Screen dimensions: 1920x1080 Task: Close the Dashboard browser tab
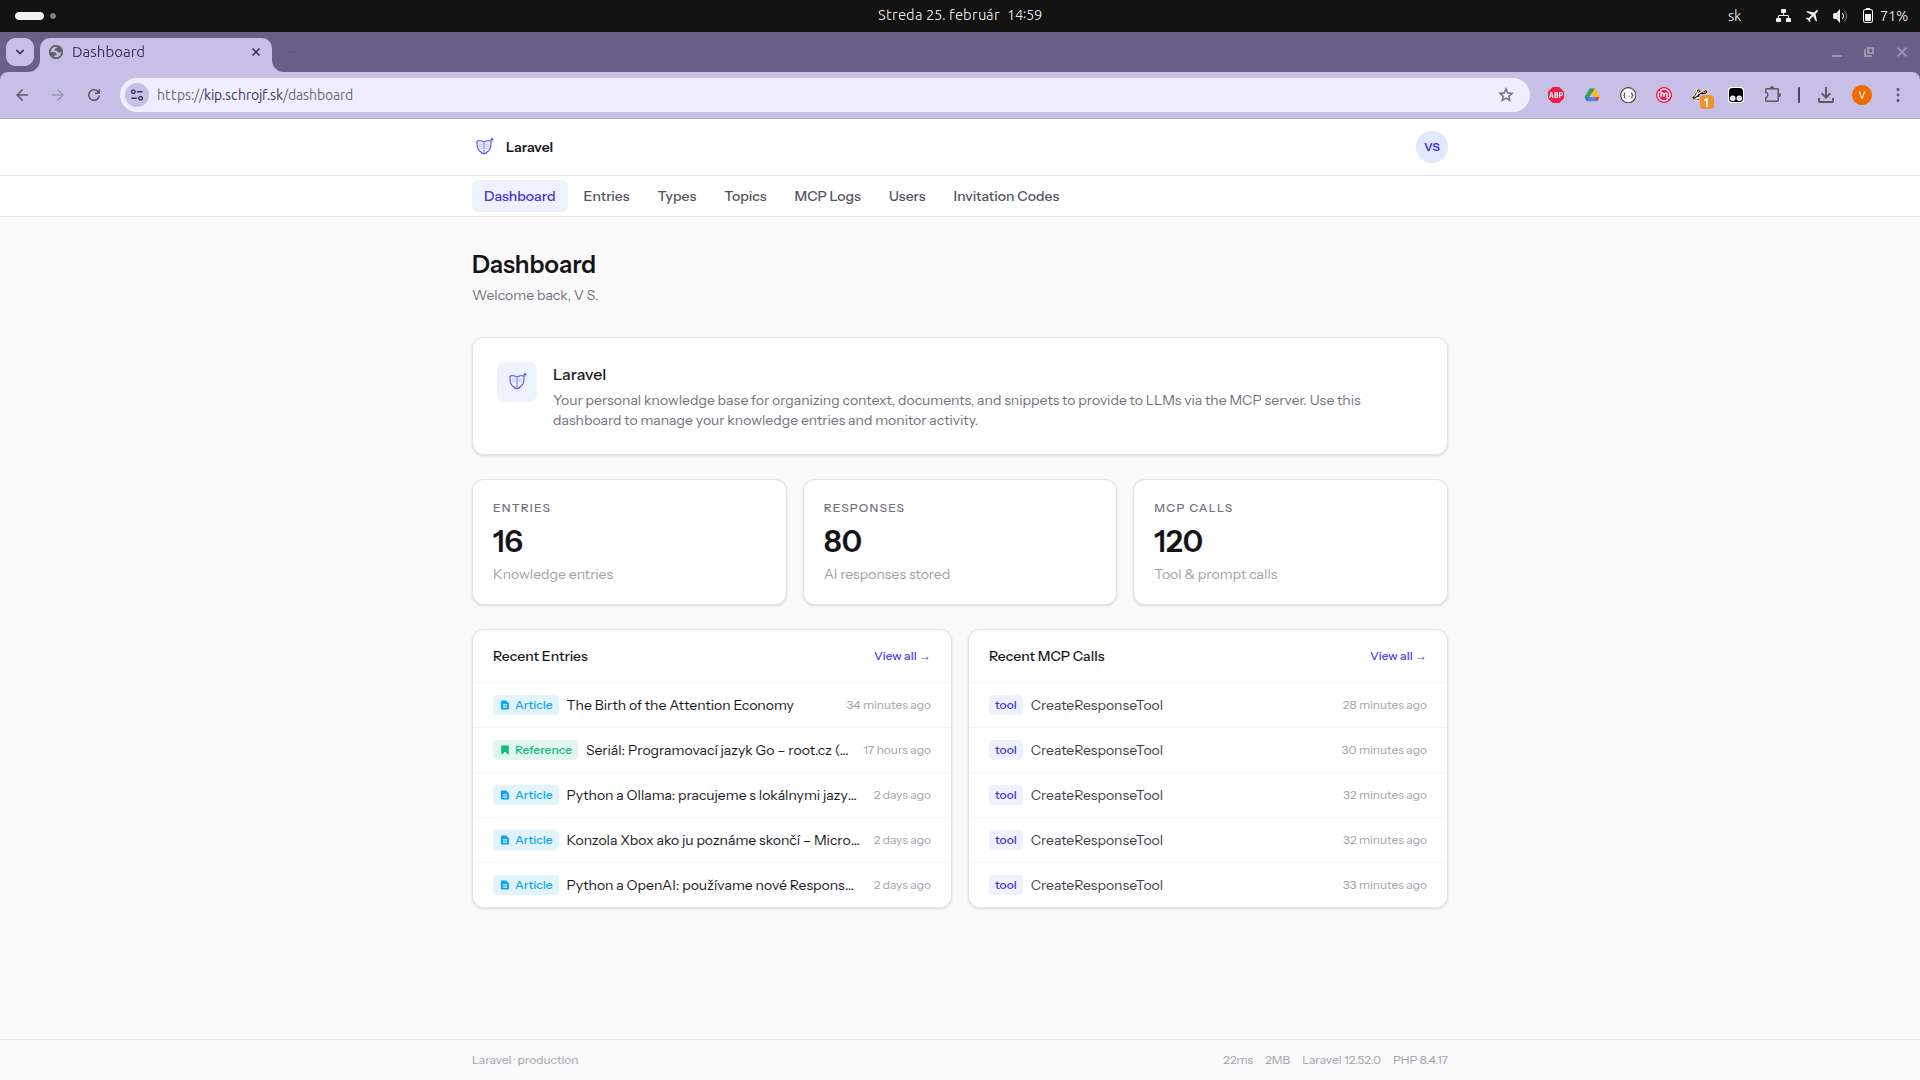256,52
